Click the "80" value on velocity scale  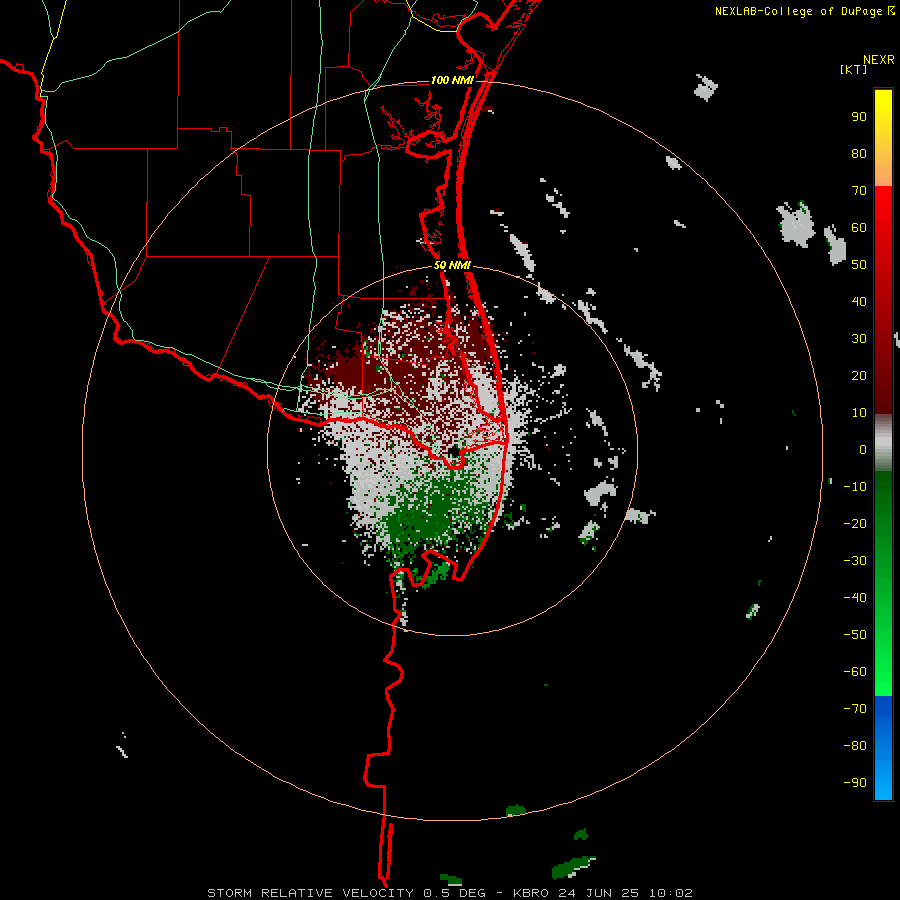[x=859, y=154]
